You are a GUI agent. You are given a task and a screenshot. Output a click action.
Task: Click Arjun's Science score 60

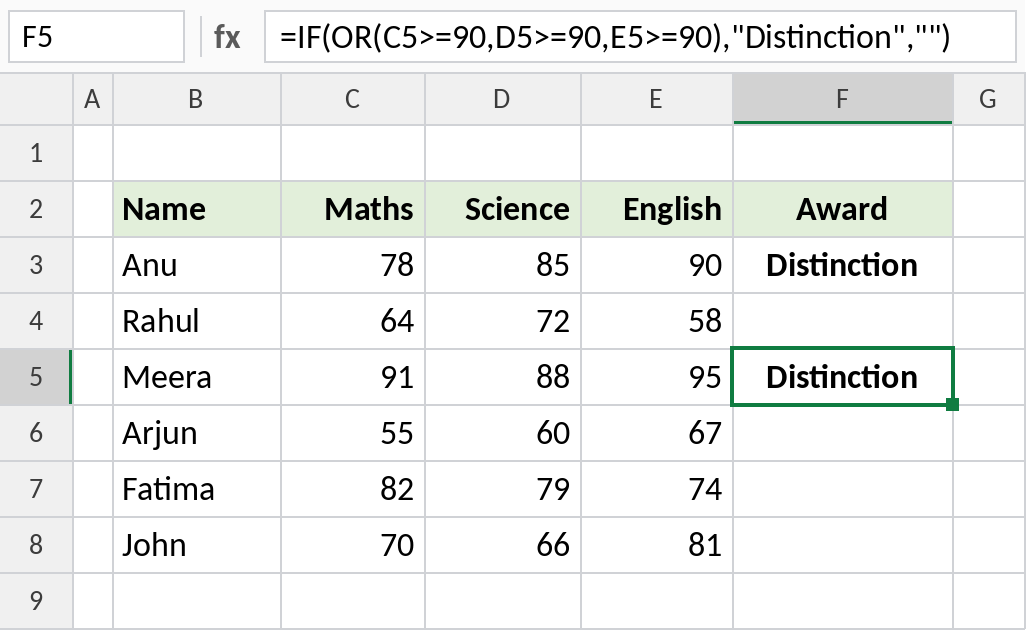tap(503, 433)
